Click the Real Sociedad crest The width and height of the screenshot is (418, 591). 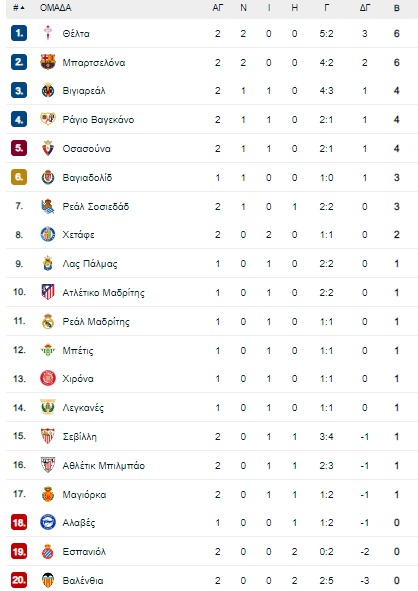pos(48,206)
